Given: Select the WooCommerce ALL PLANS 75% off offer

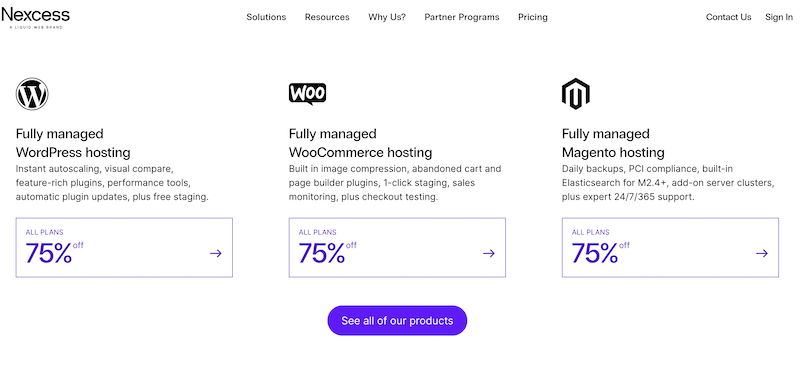Looking at the screenshot, I should [397, 248].
